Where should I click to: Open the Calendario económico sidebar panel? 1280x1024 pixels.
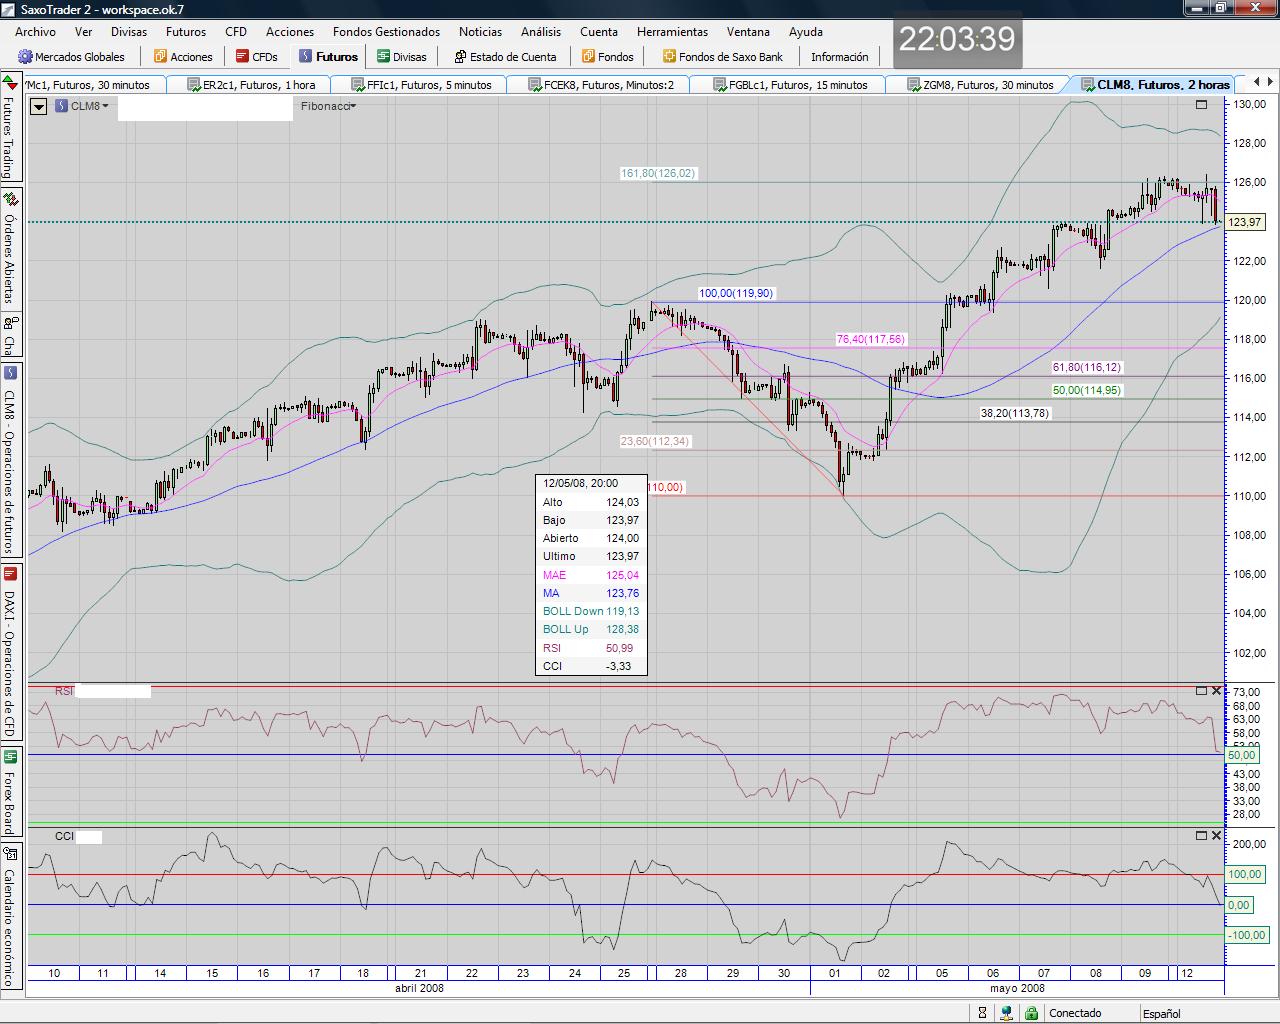coord(9,915)
